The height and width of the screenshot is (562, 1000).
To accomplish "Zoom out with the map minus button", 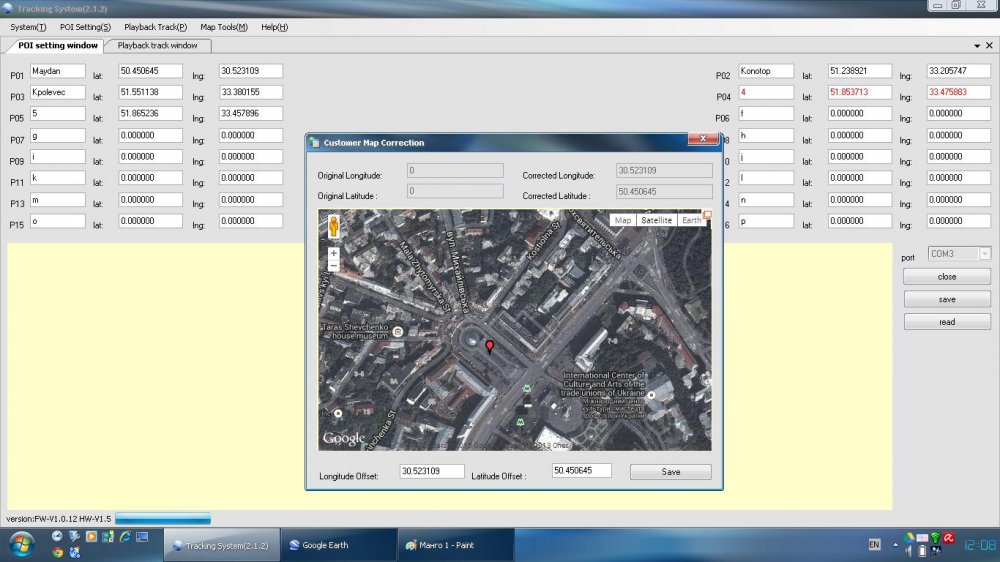I will (333, 267).
